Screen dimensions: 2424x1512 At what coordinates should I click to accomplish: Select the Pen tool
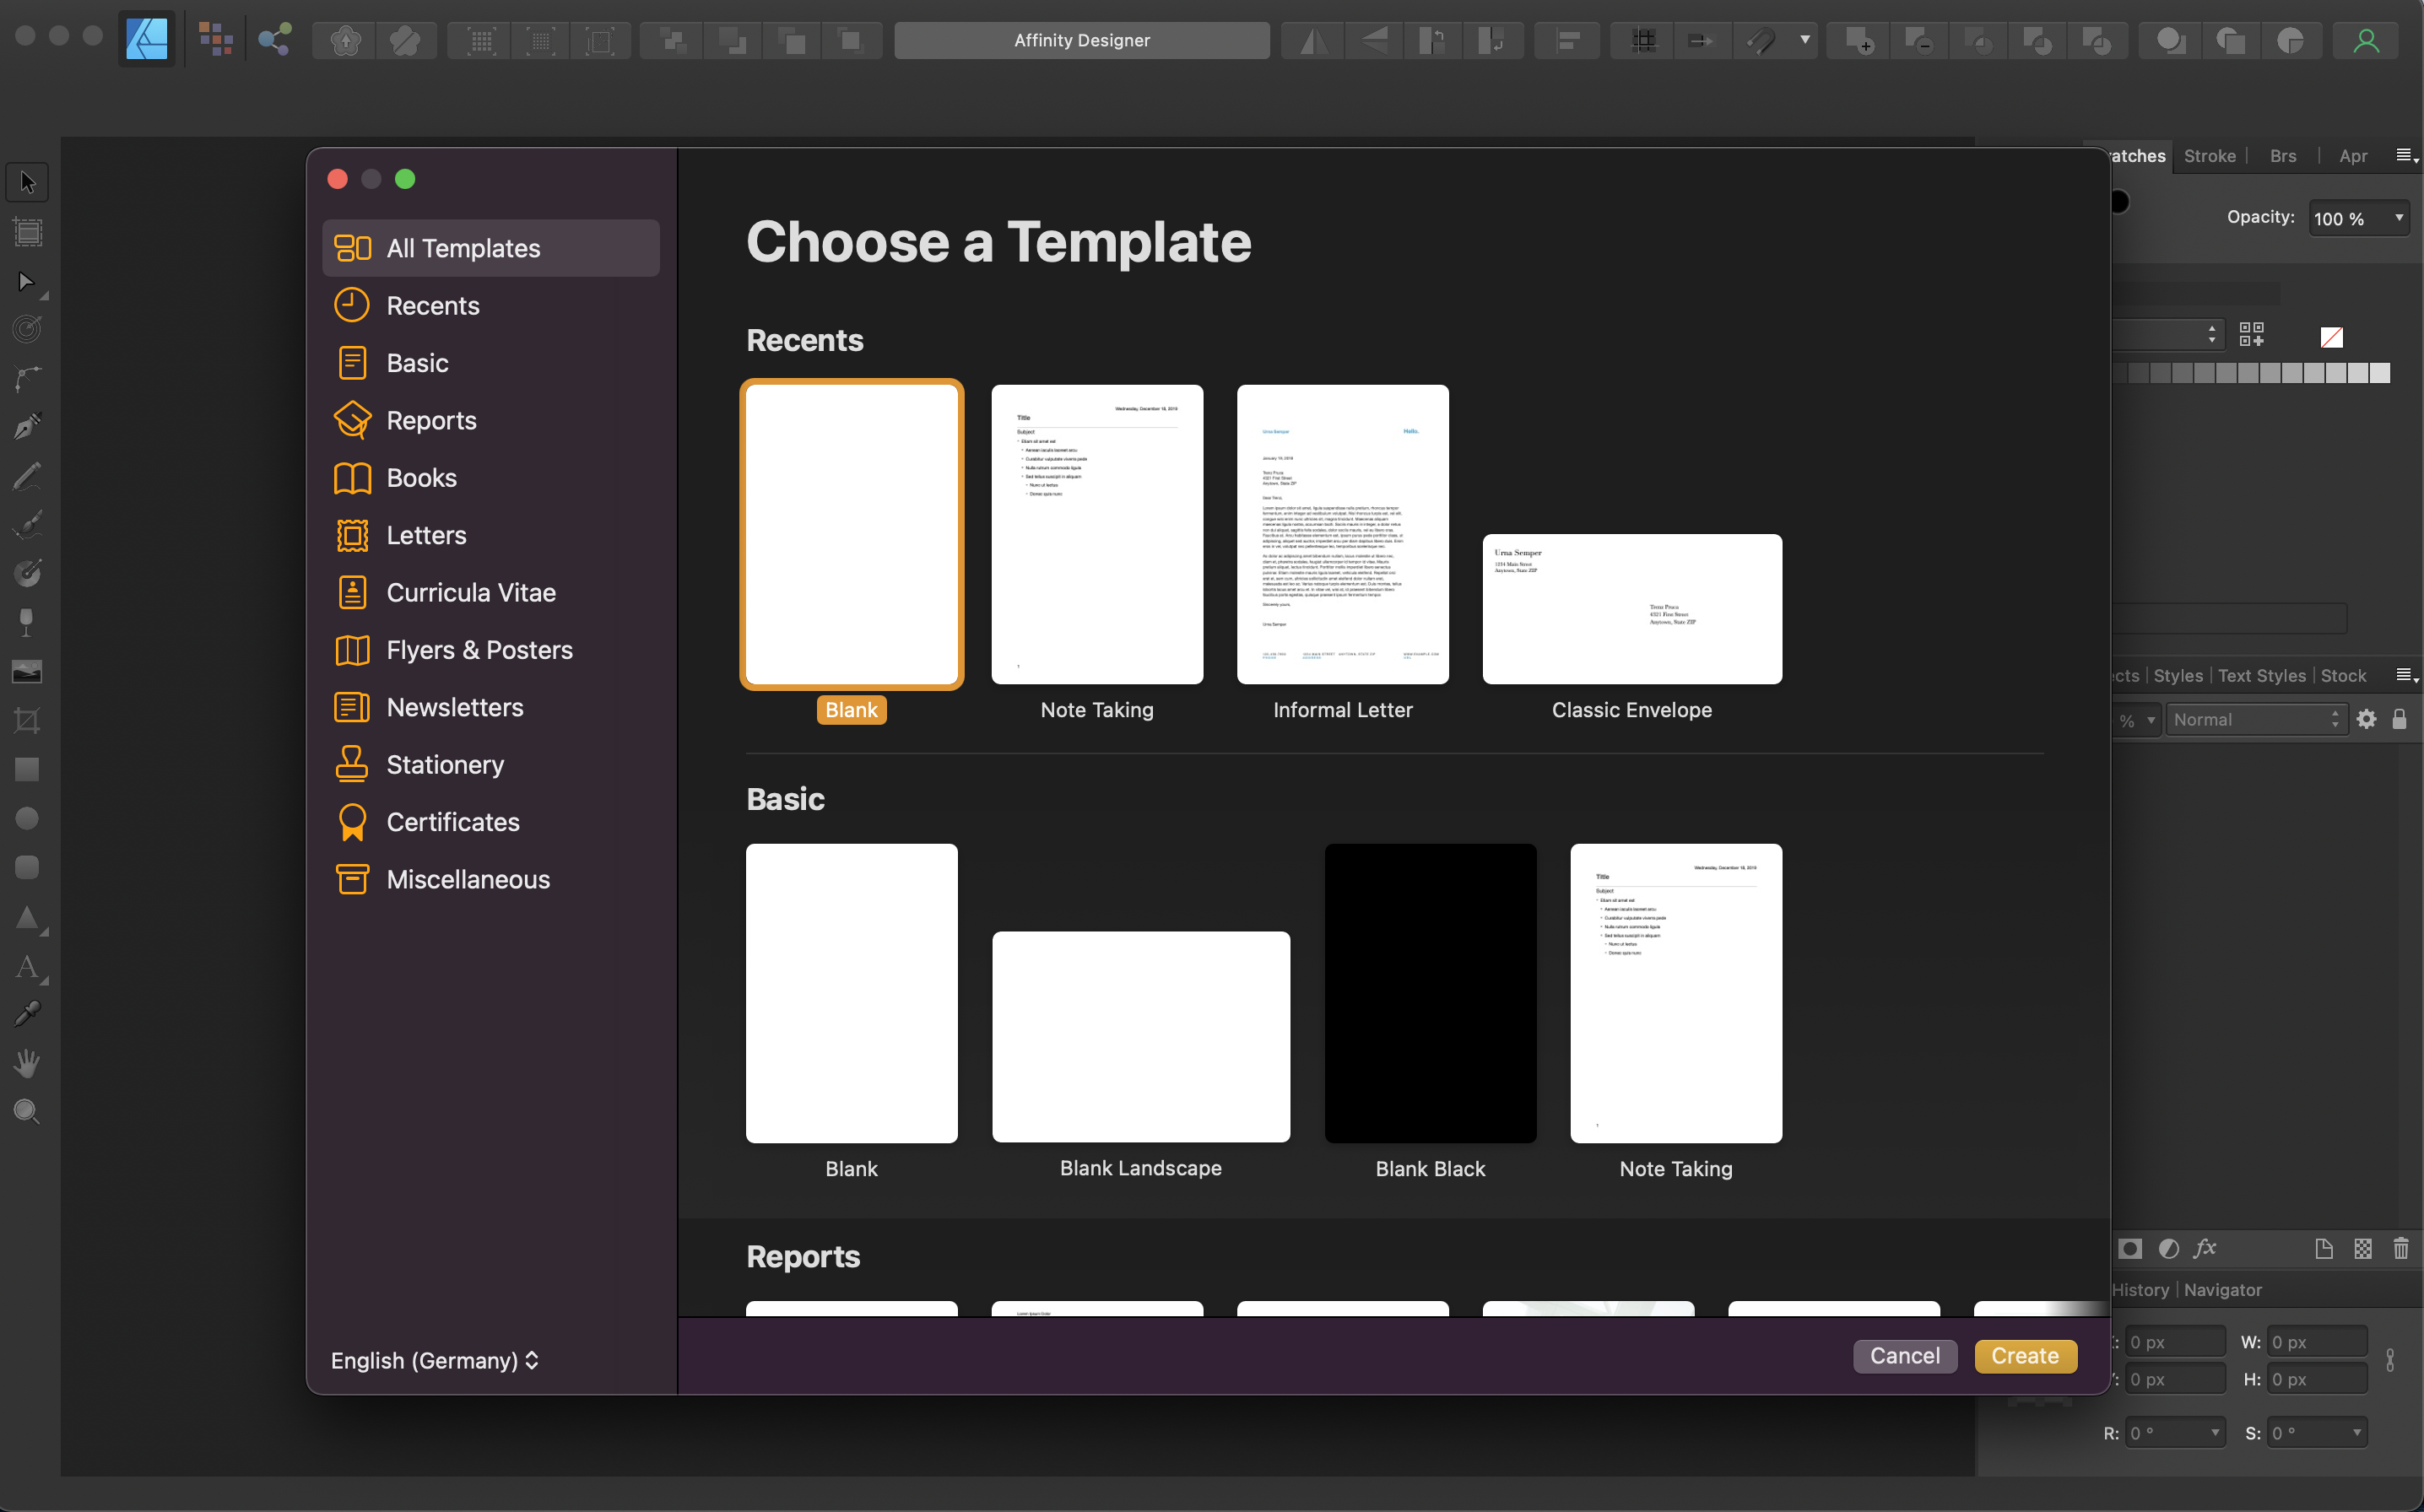pos(27,427)
